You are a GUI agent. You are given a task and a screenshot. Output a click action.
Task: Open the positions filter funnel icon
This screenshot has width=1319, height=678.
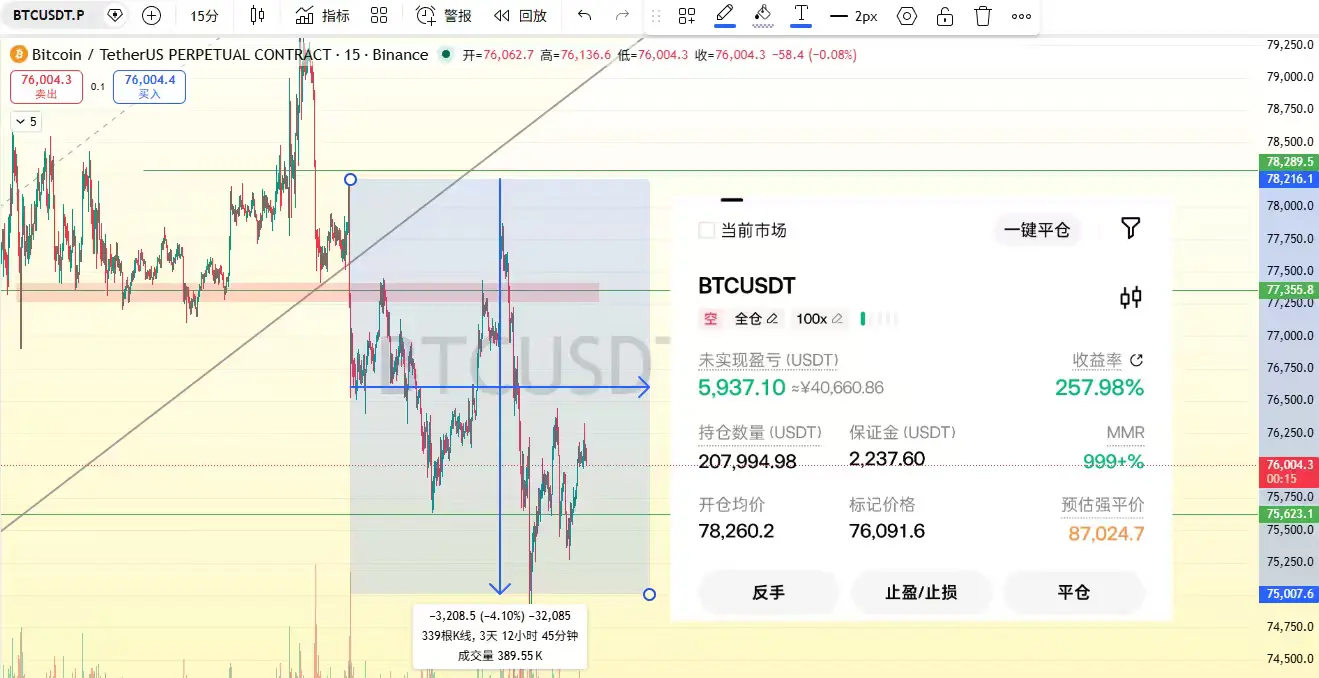point(1130,228)
